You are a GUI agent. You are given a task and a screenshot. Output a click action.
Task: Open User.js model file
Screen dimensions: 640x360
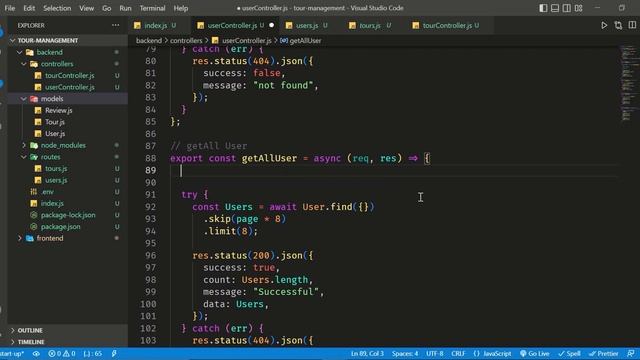pos(55,133)
